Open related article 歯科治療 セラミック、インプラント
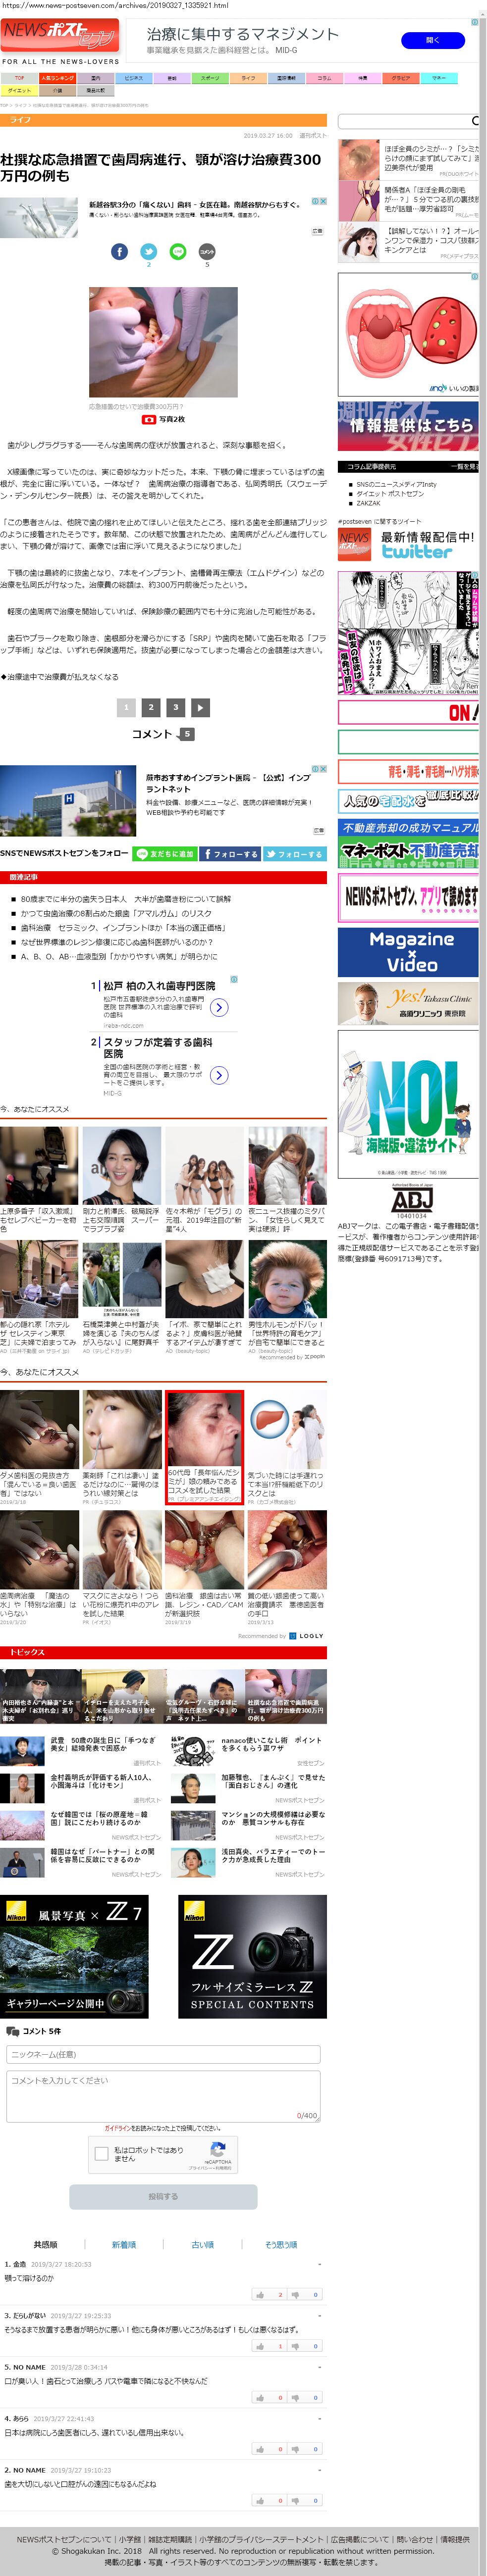The image size is (487, 2576). (x=123, y=928)
